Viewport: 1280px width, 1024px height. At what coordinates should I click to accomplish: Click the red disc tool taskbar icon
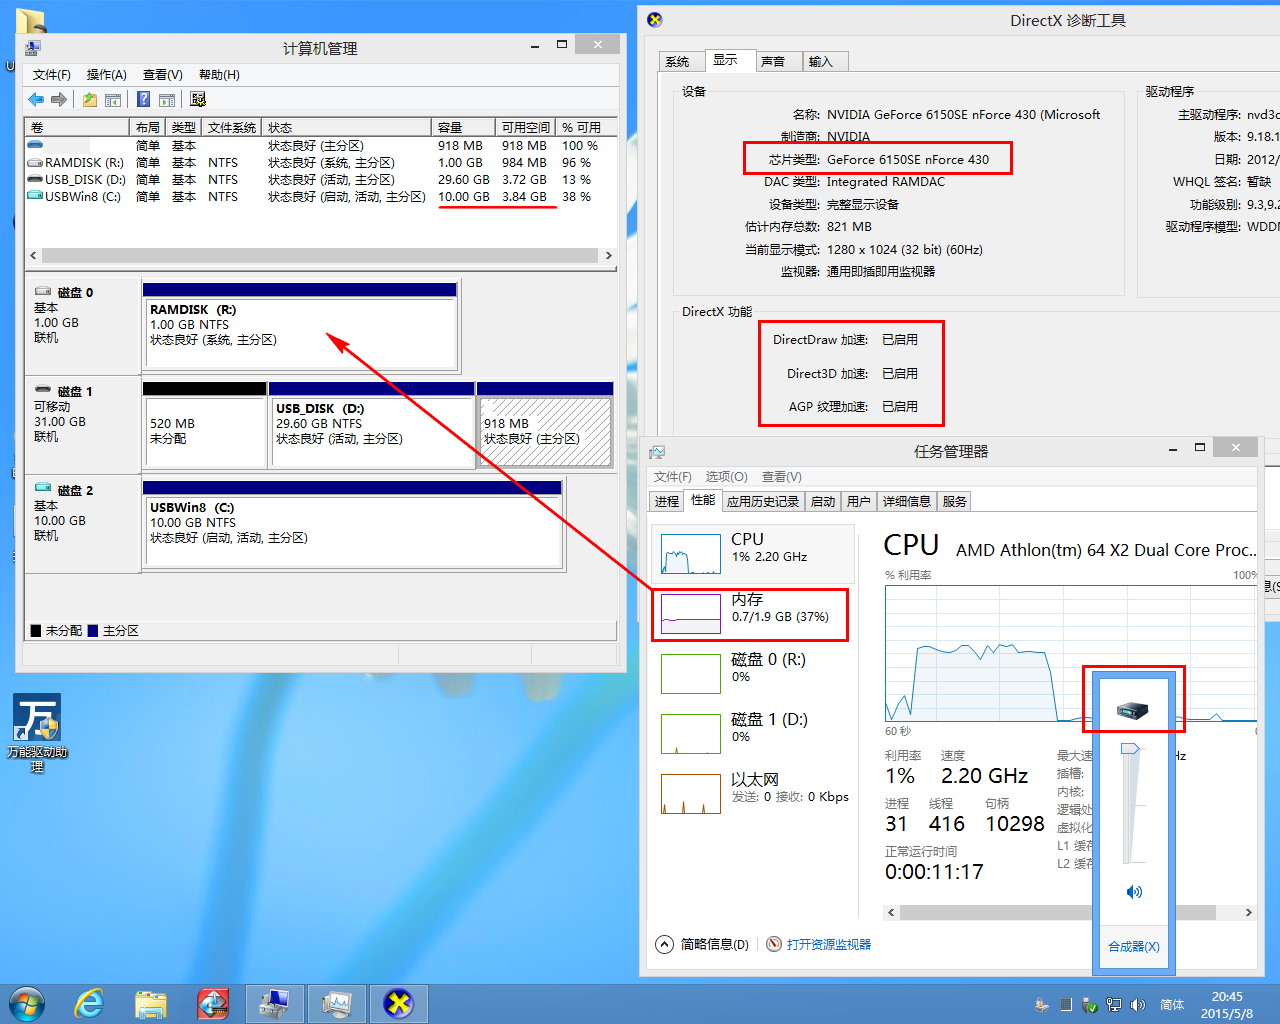click(x=213, y=1004)
